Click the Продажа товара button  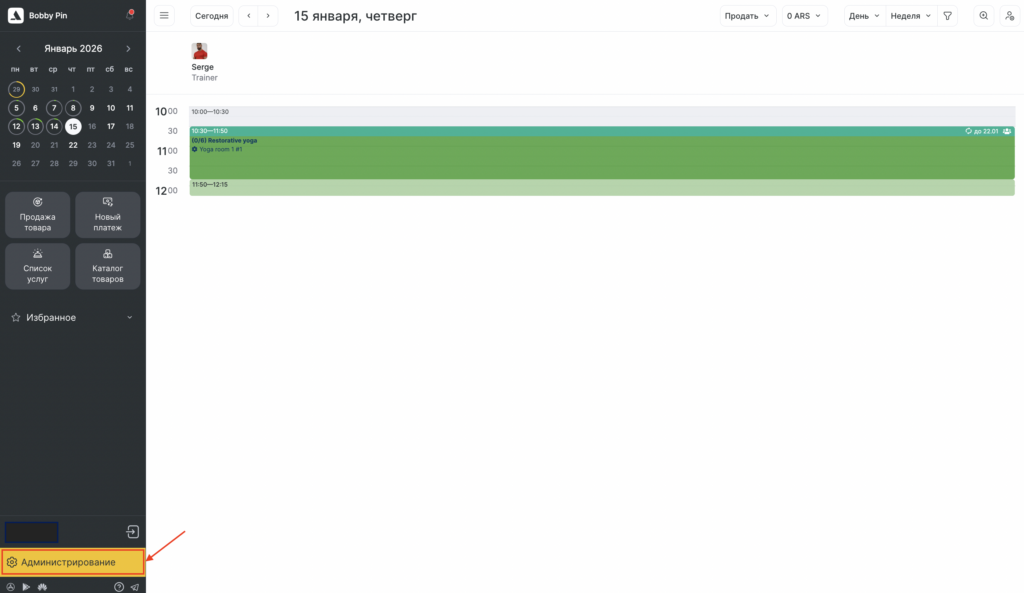click(x=38, y=215)
